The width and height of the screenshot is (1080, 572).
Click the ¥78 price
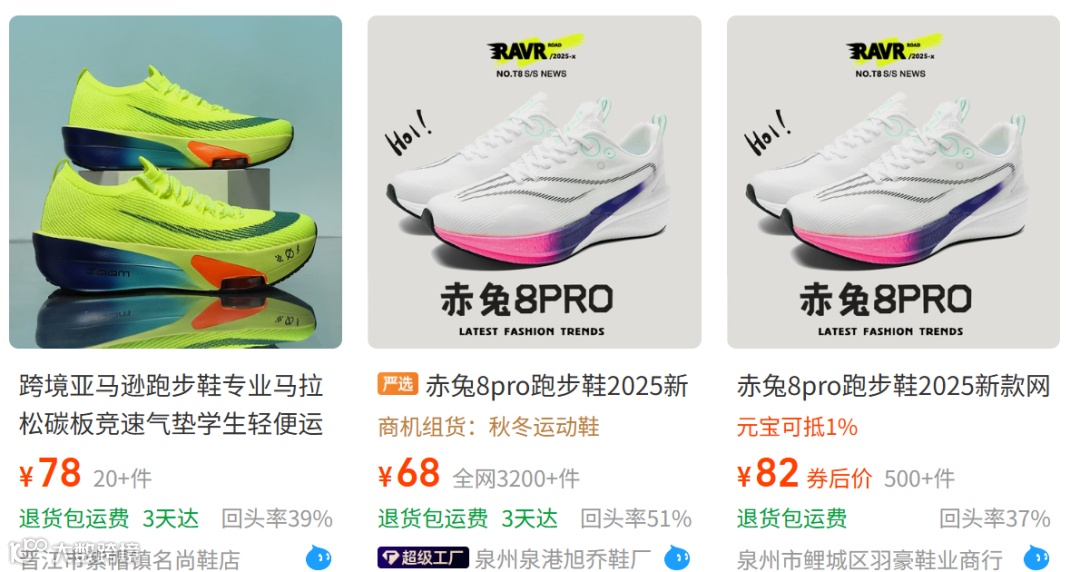pyautogui.click(x=50, y=473)
